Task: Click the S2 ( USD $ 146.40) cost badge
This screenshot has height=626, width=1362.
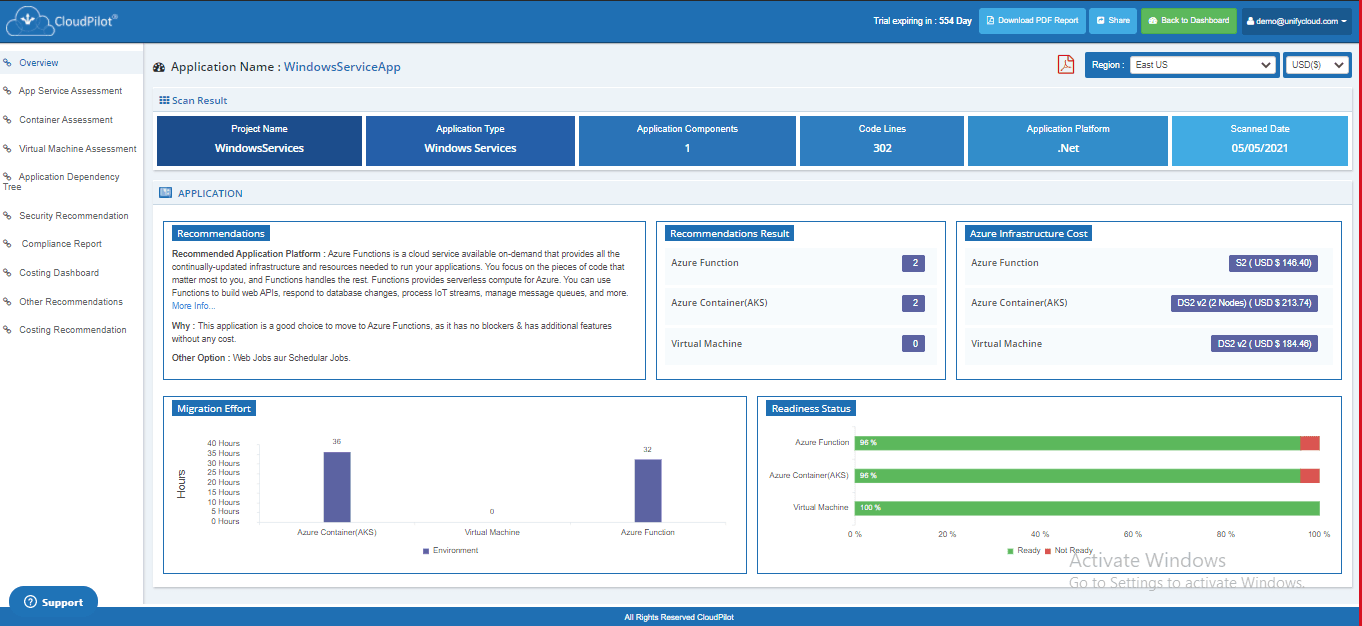Action: (1273, 264)
